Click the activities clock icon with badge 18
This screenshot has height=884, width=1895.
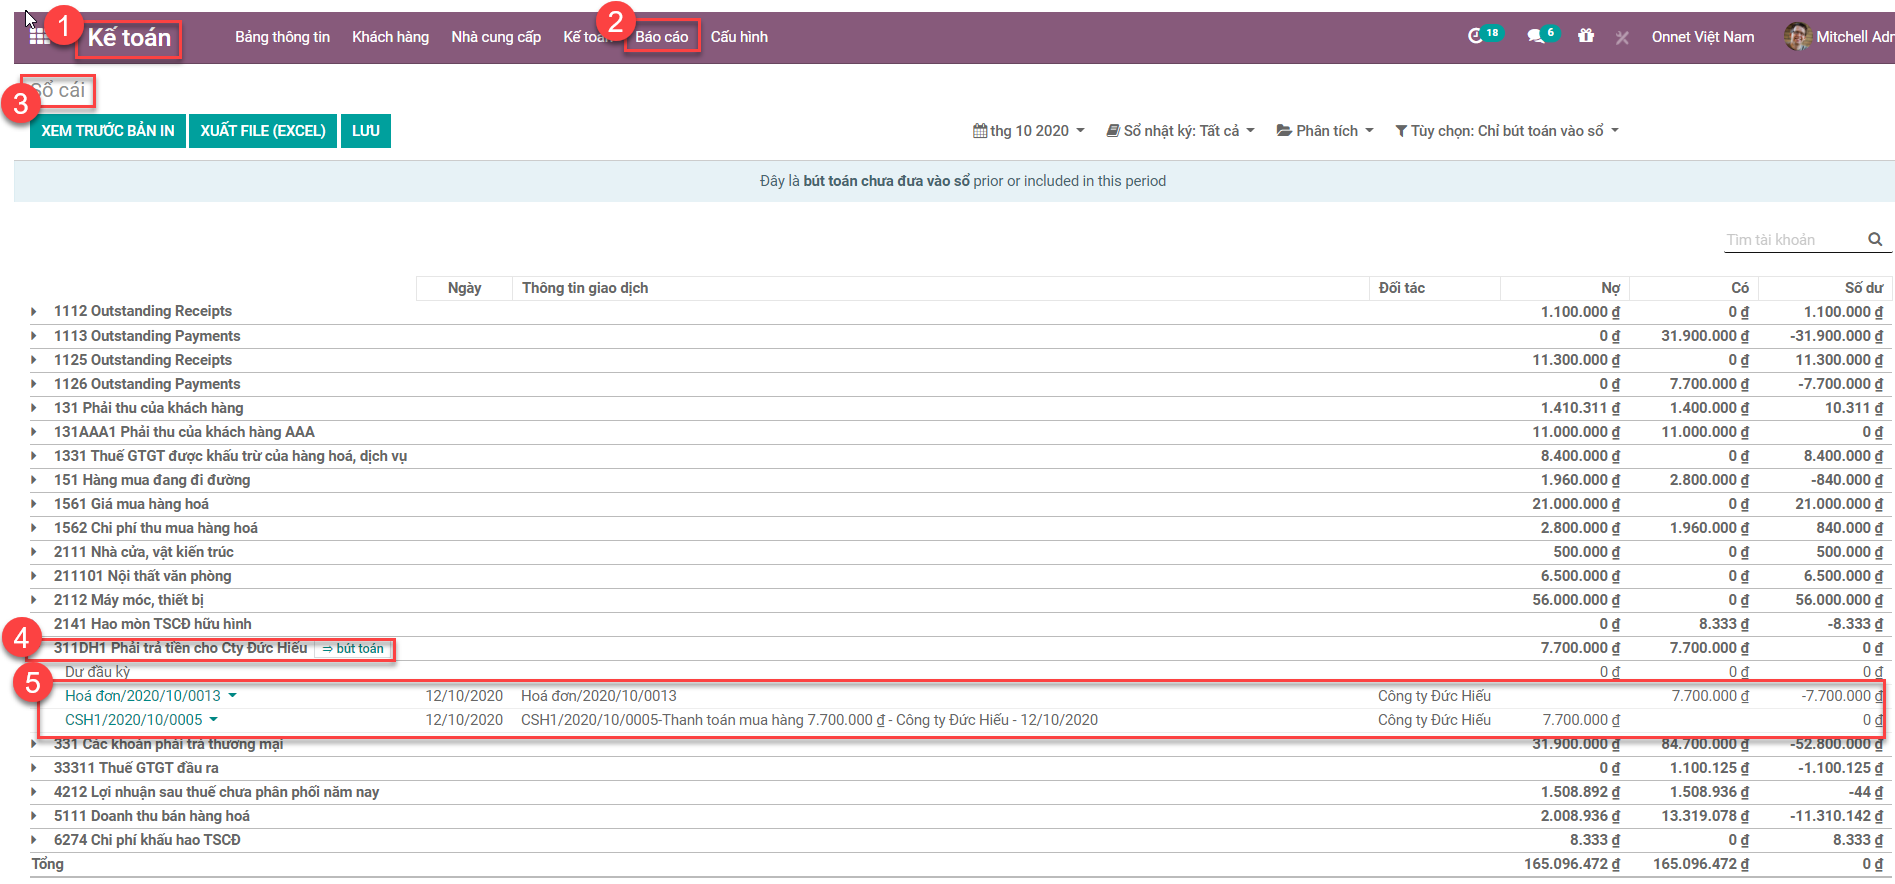1476,36
